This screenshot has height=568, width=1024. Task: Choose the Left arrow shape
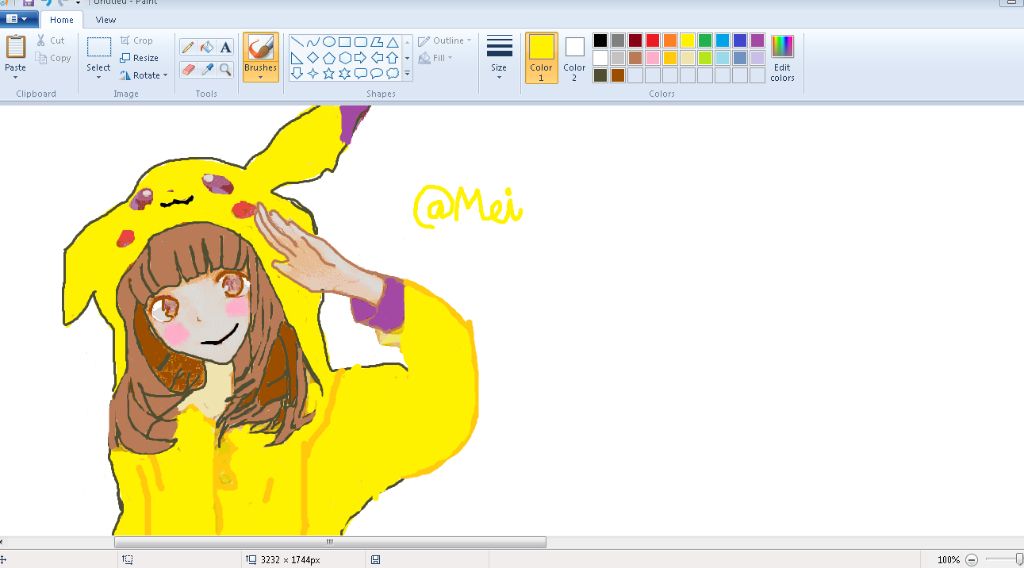pyautogui.click(x=377, y=57)
